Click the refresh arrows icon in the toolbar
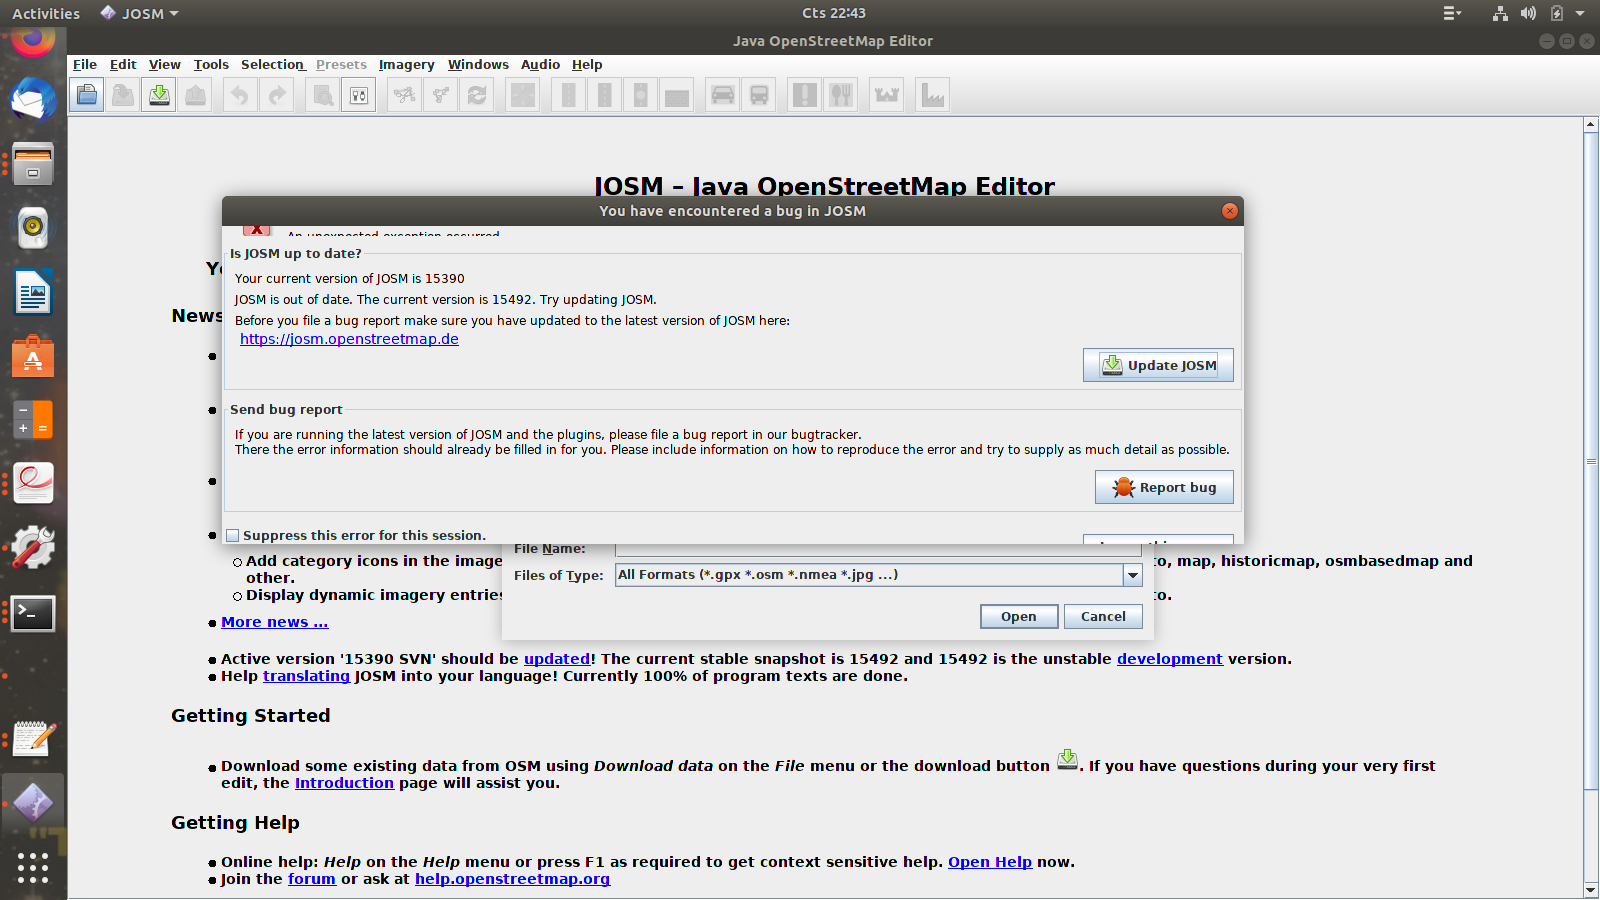1600x900 pixels. point(477,95)
